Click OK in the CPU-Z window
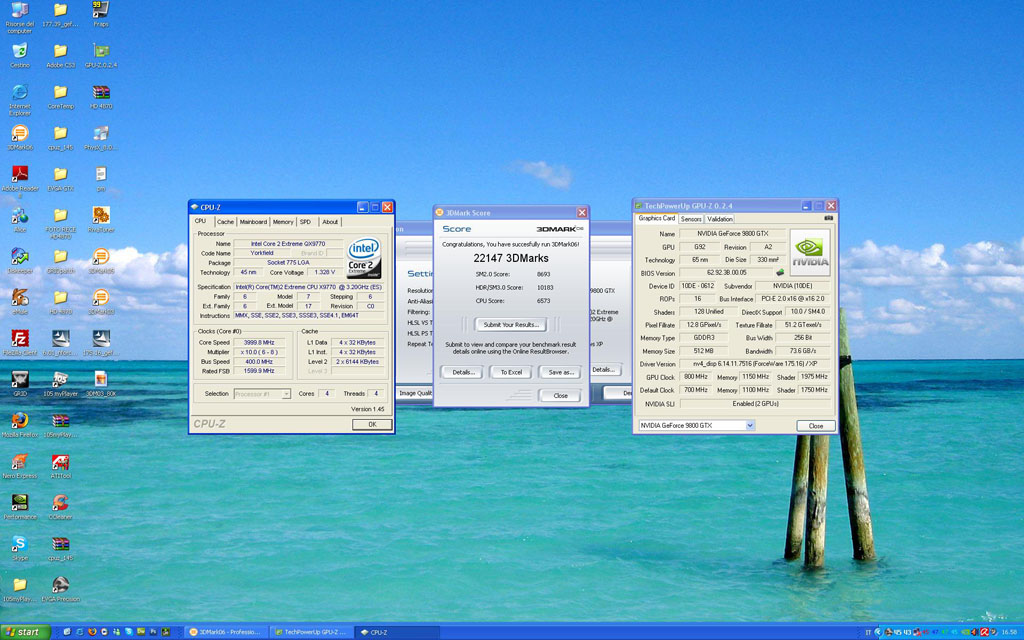This screenshot has height=640, width=1024. click(x=372, y=424)
